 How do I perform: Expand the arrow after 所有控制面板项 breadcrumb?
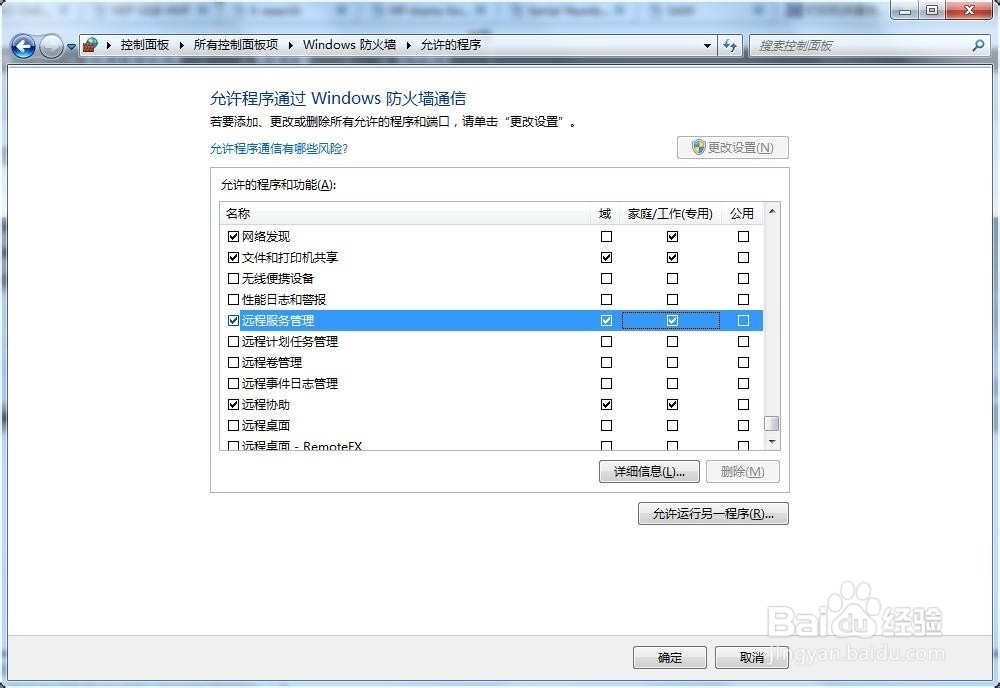291,45
